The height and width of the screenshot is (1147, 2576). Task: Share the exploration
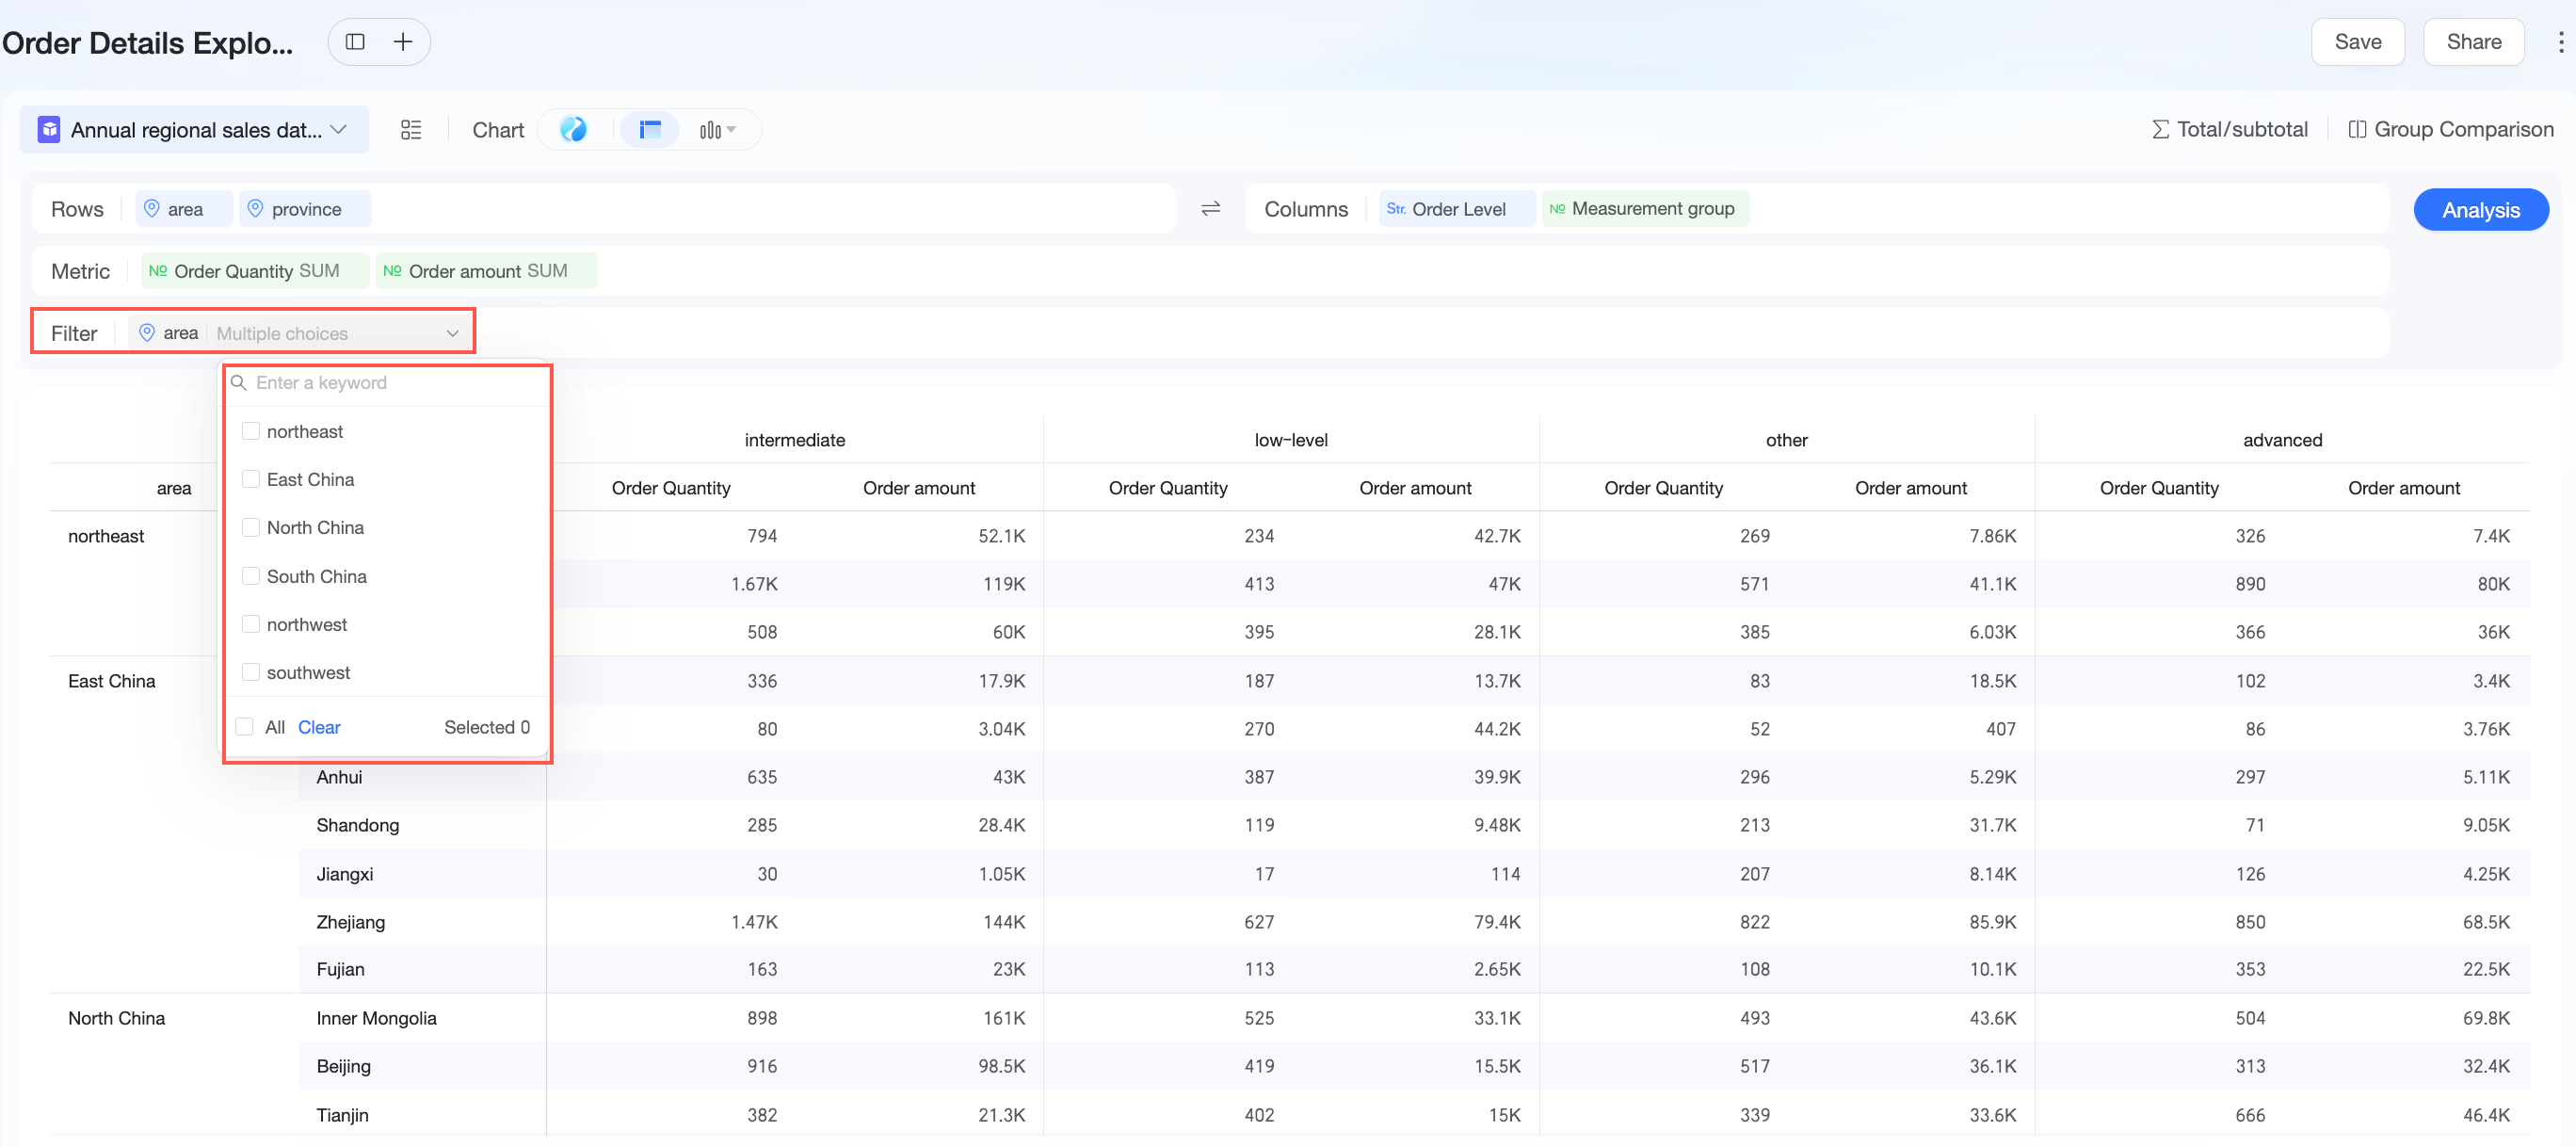point(2474,42)
